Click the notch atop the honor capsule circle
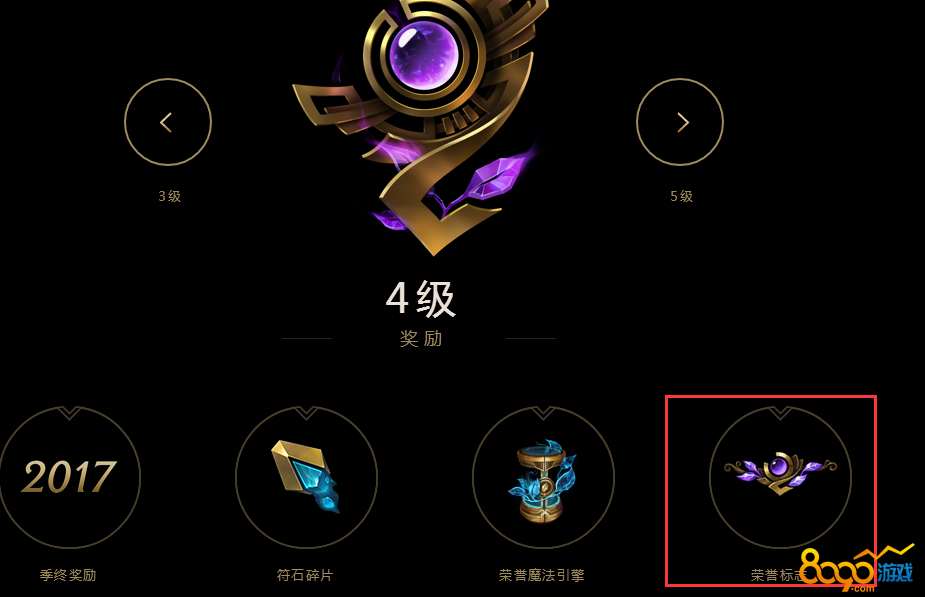 click(x=543, y=412)
